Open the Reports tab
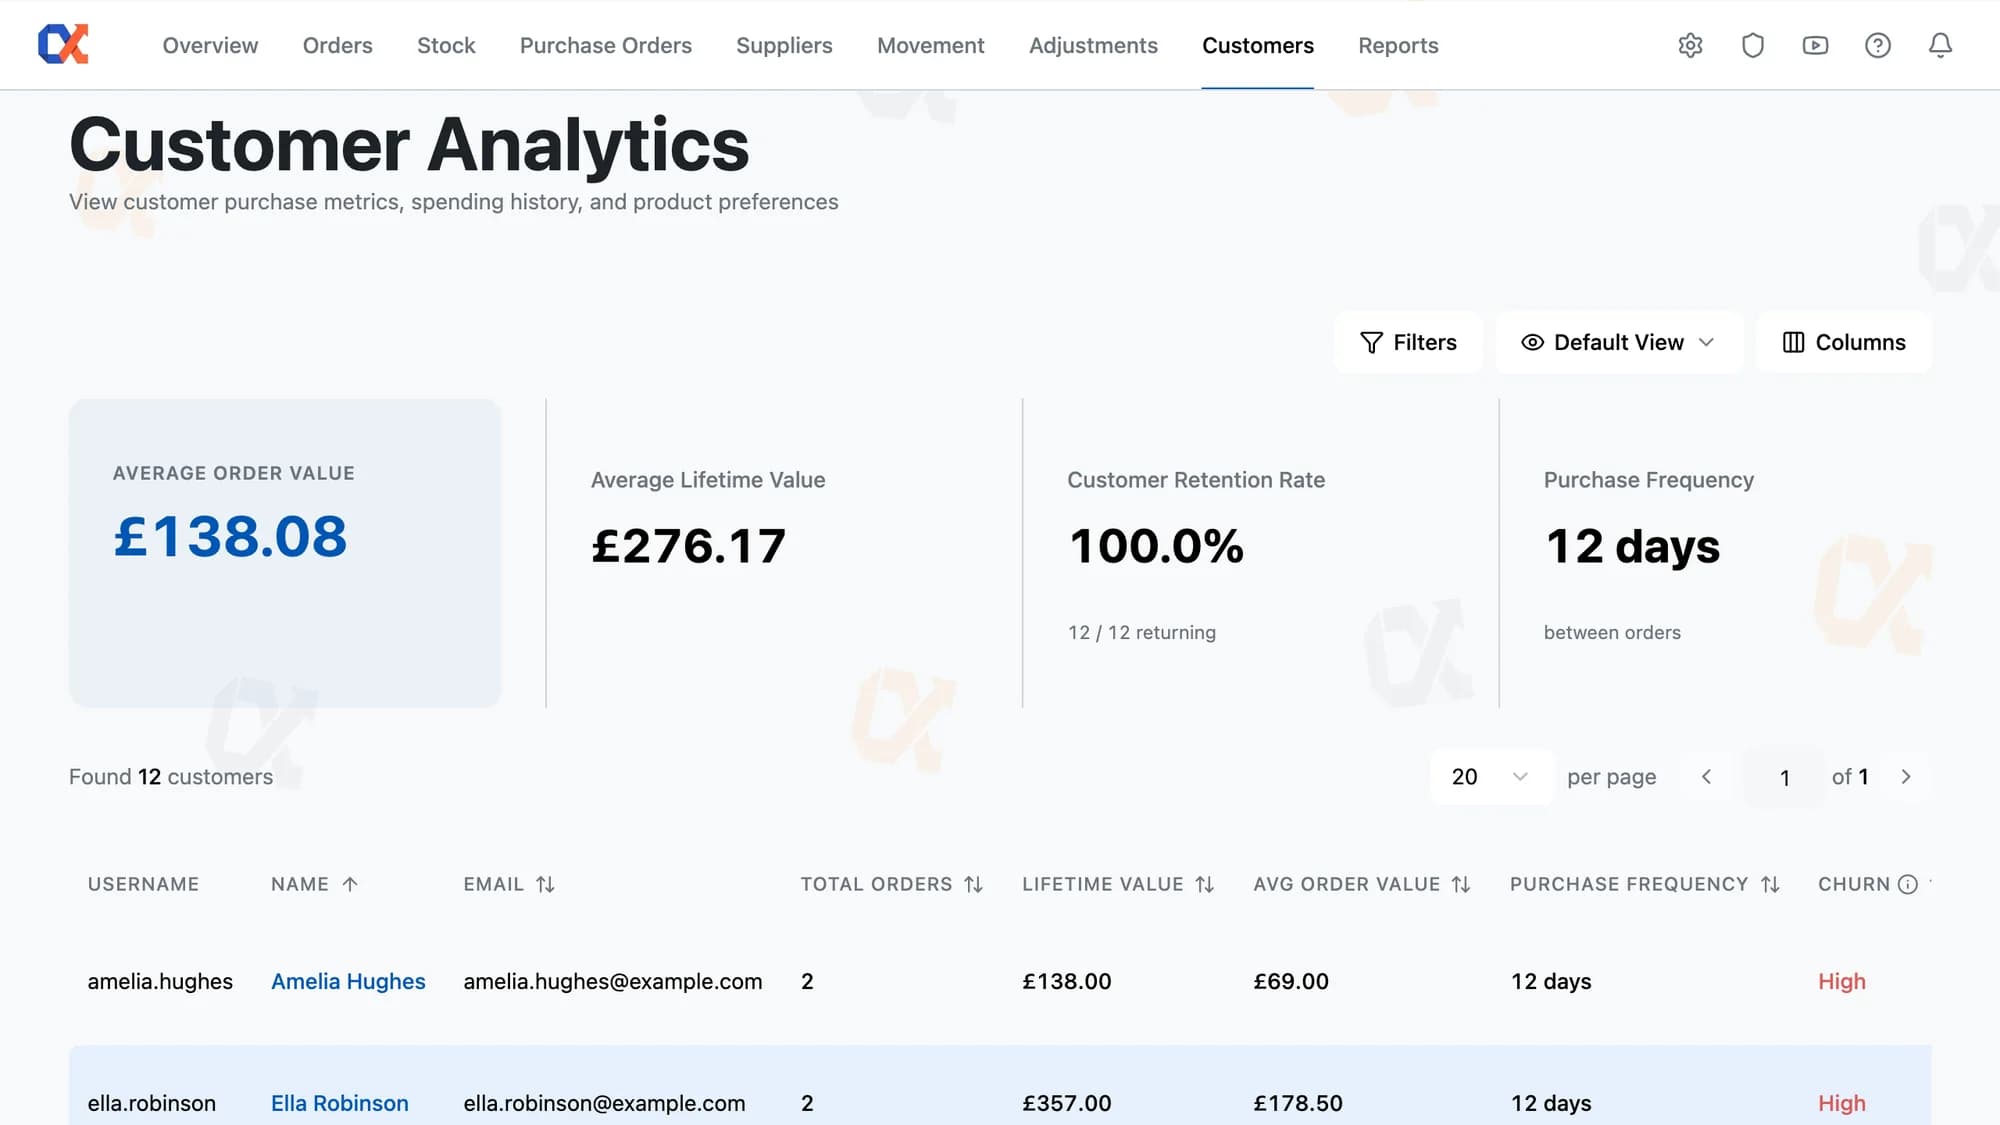Screen dimensions: 2000x1125 [x=1398, y=45]
